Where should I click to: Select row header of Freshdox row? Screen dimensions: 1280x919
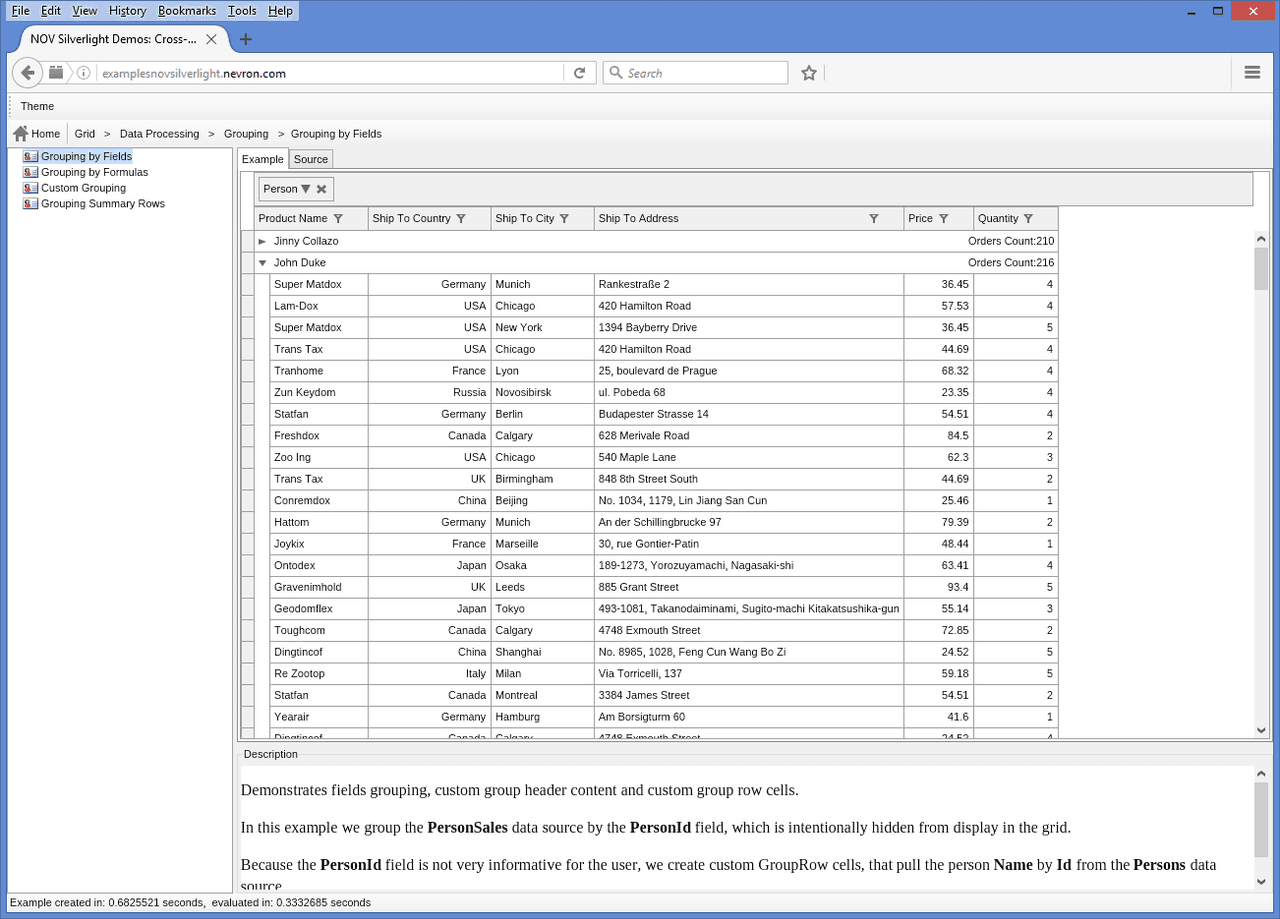(247, 436)
